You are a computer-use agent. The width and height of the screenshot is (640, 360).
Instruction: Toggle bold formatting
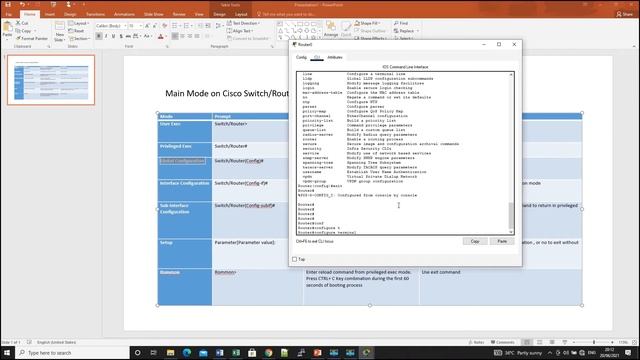coord(99,36)
